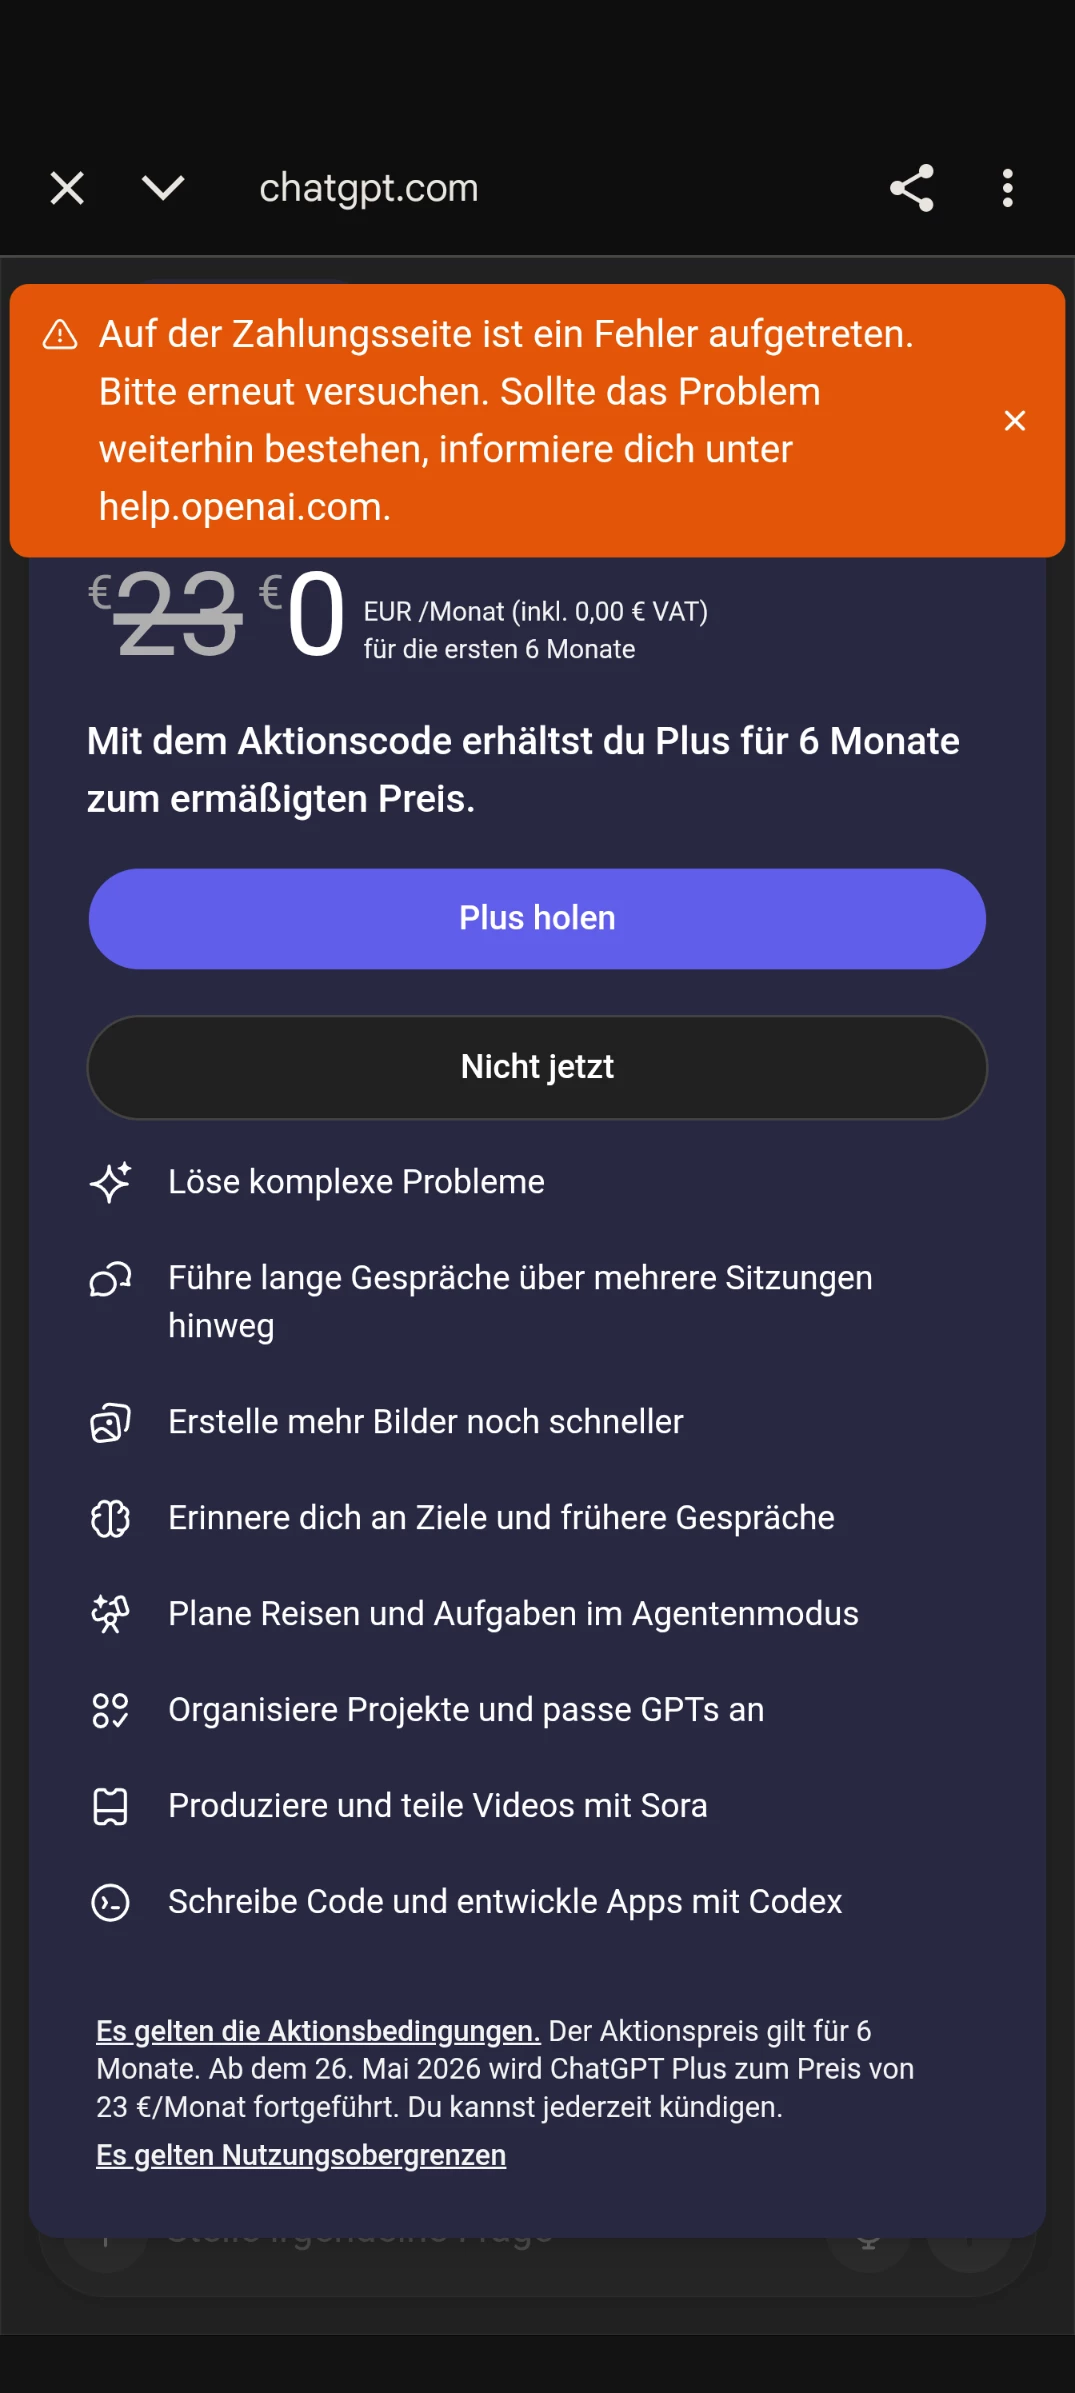Tap the sparkle icon beside Löse komplexe Probleme
This screenshot has width=1075, height=2393.
pyautogui.click(x=110, y=1182)
